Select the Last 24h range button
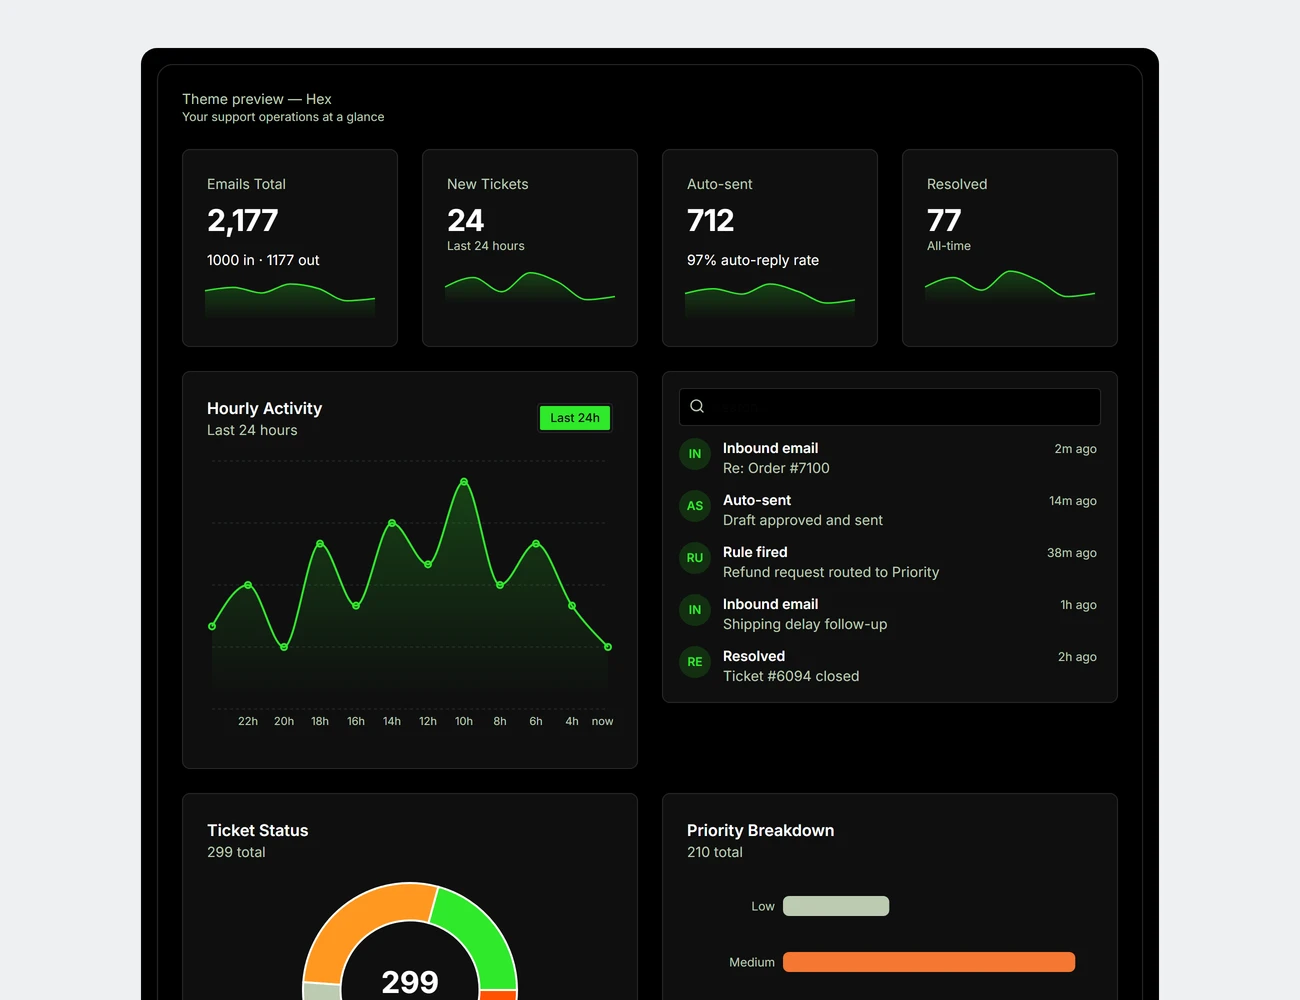Image resolution: width=1300 pixels, height=1000 pixels. (575, 418)
